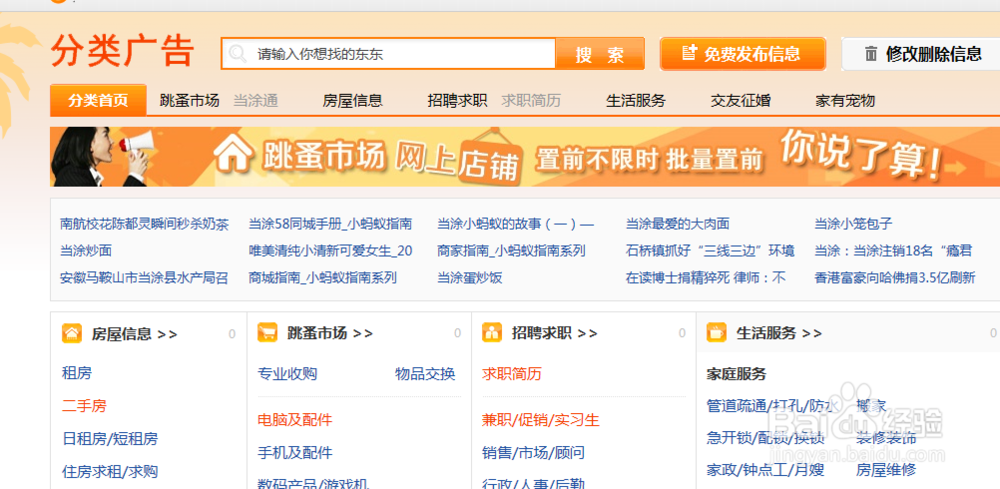The image size is (1000, 489).
Task: Select 房屋维修 link
Action: [x=886, y=470]
